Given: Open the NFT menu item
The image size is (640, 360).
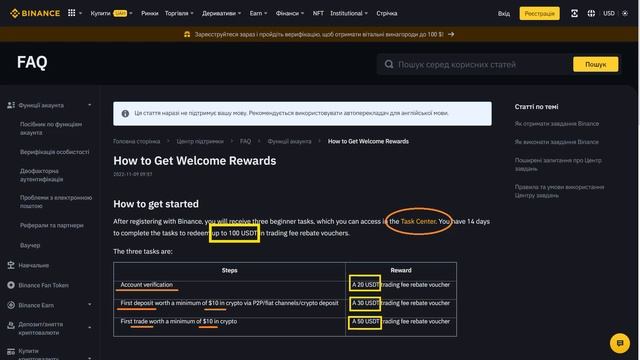Looking at the screenshot, I should click(x=318, y=13).
